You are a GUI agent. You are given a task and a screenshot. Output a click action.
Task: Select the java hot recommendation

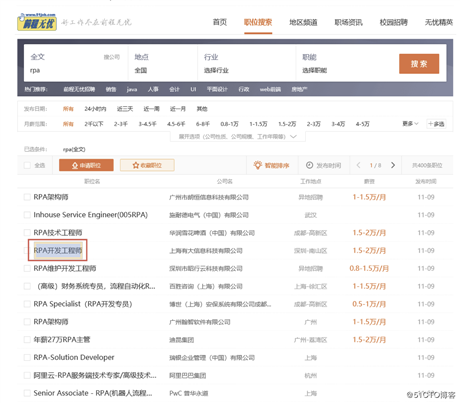[132, 89]
